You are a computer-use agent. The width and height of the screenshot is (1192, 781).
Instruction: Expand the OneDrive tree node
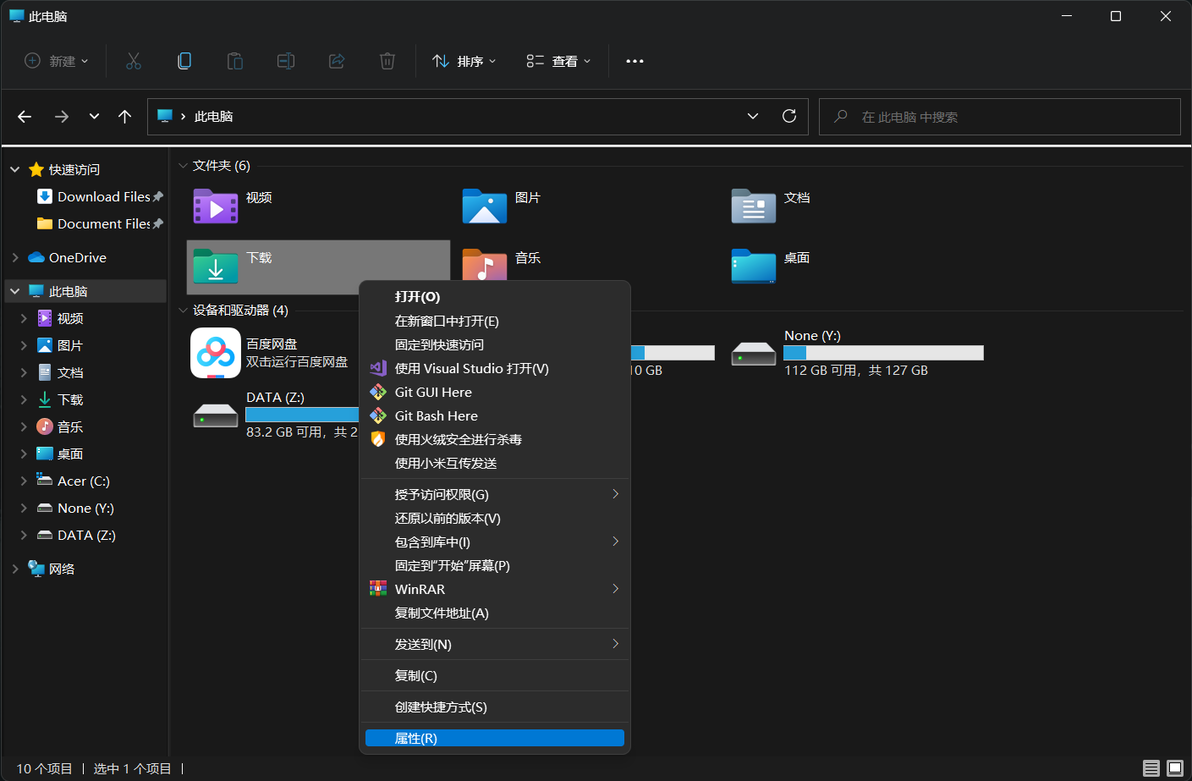(15, 258)
